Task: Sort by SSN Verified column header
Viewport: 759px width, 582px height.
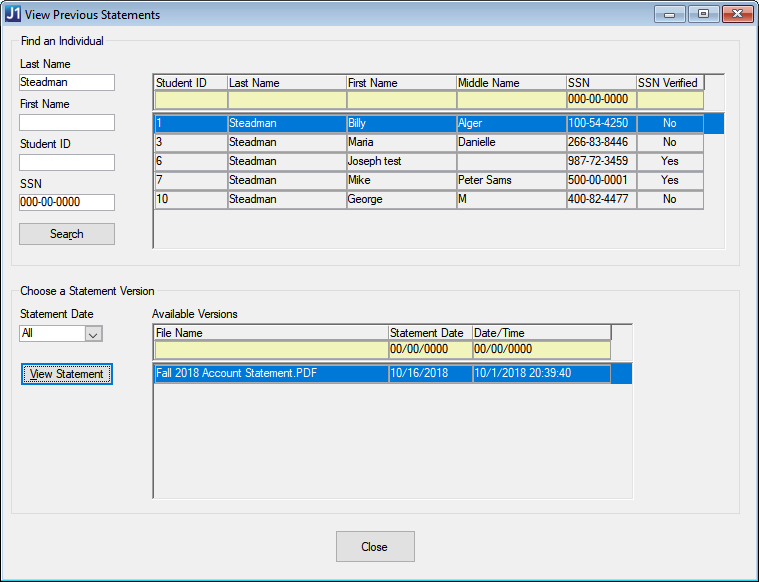Action: [x=669, y=83]
